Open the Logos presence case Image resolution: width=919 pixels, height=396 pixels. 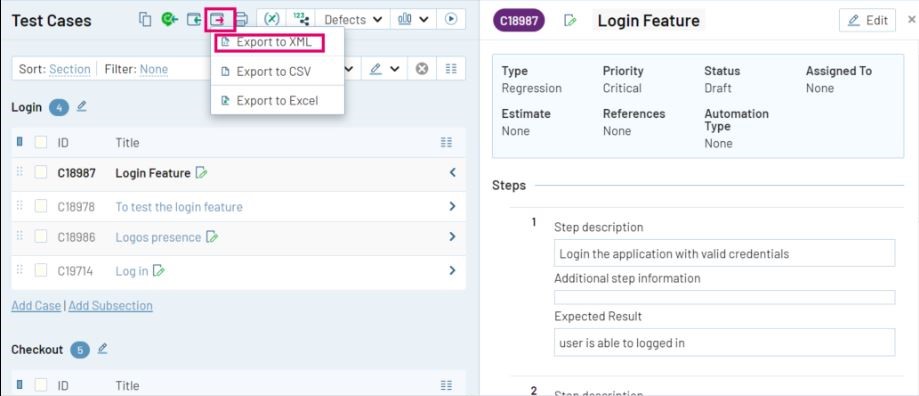click(x=158, y=237)
